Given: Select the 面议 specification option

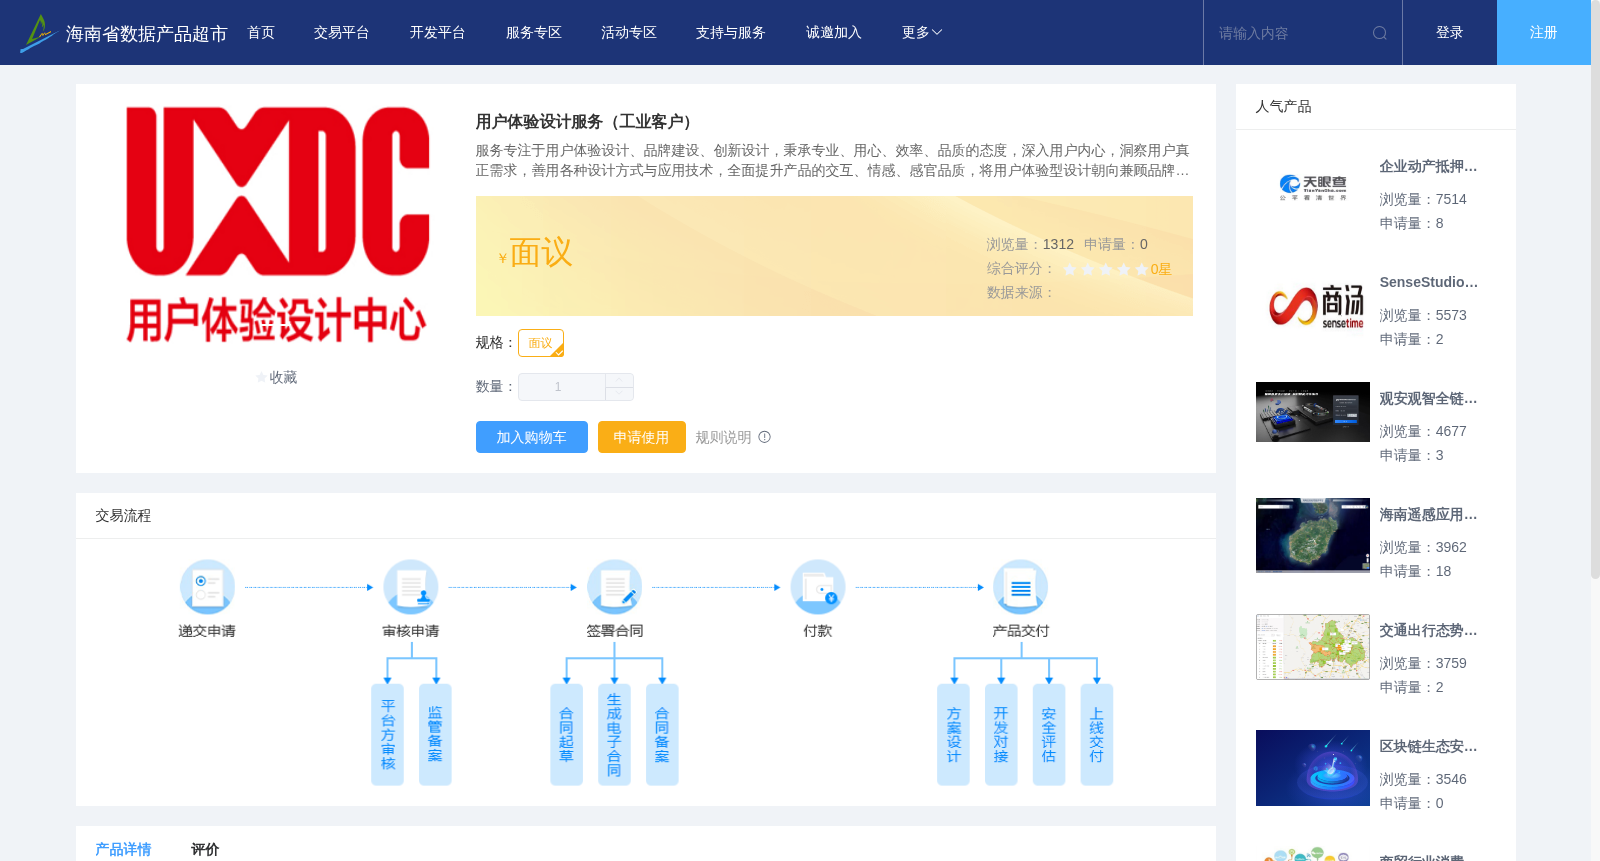Looking at the screenshot, I should tap(541, 343).
